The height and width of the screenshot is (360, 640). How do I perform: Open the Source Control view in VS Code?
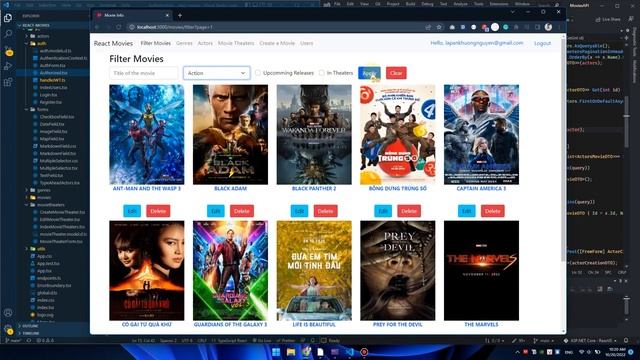[x=9, y=52]
